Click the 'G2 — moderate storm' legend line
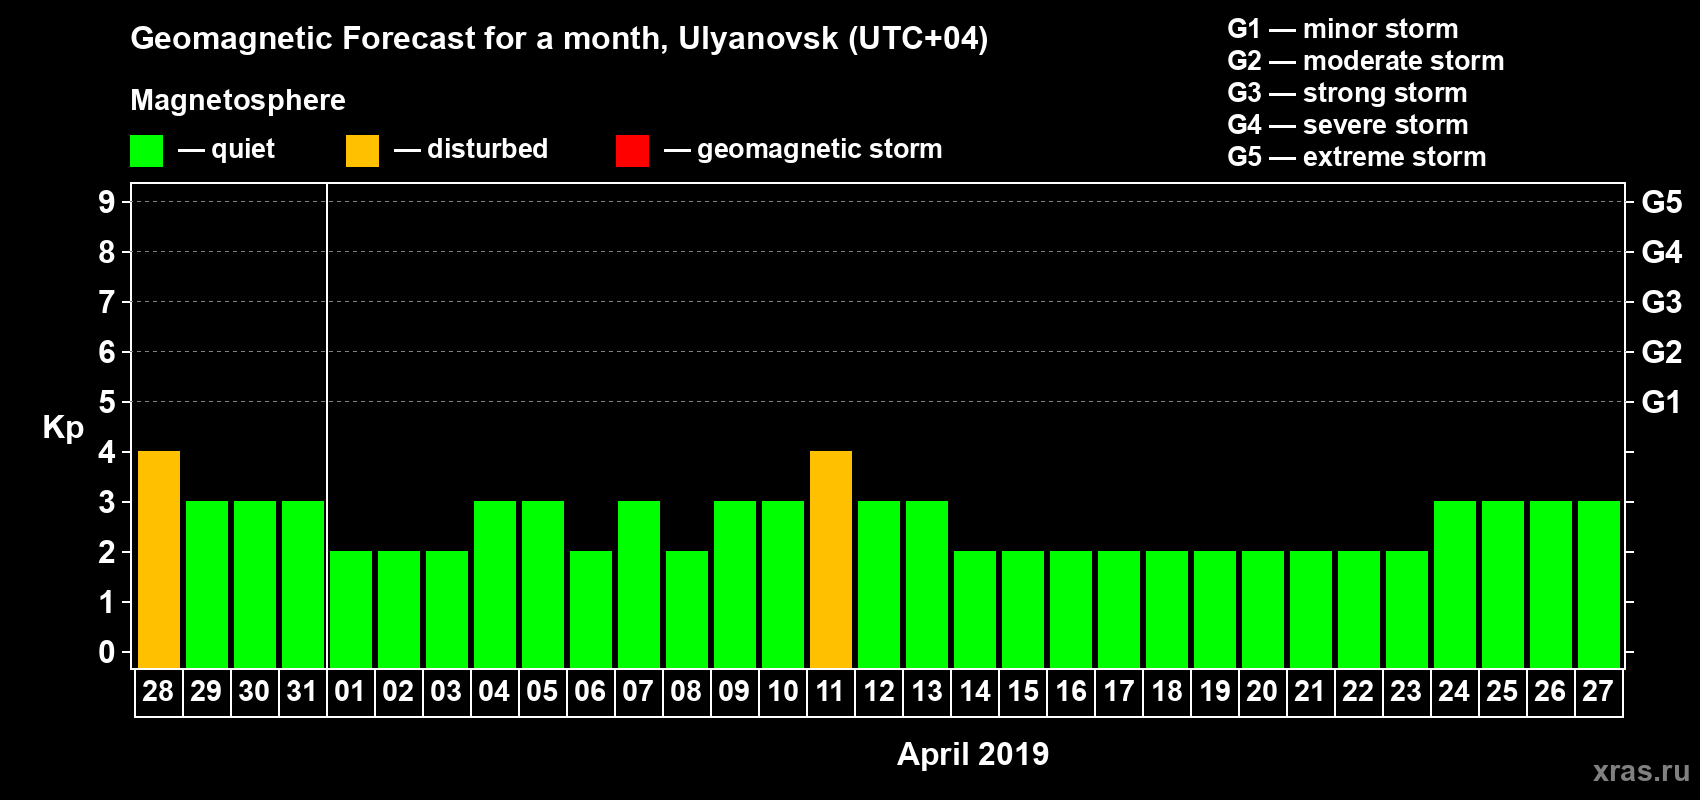Viewport: 1700px width, 800px height. pyautogui.click(x=1365, y=61)
